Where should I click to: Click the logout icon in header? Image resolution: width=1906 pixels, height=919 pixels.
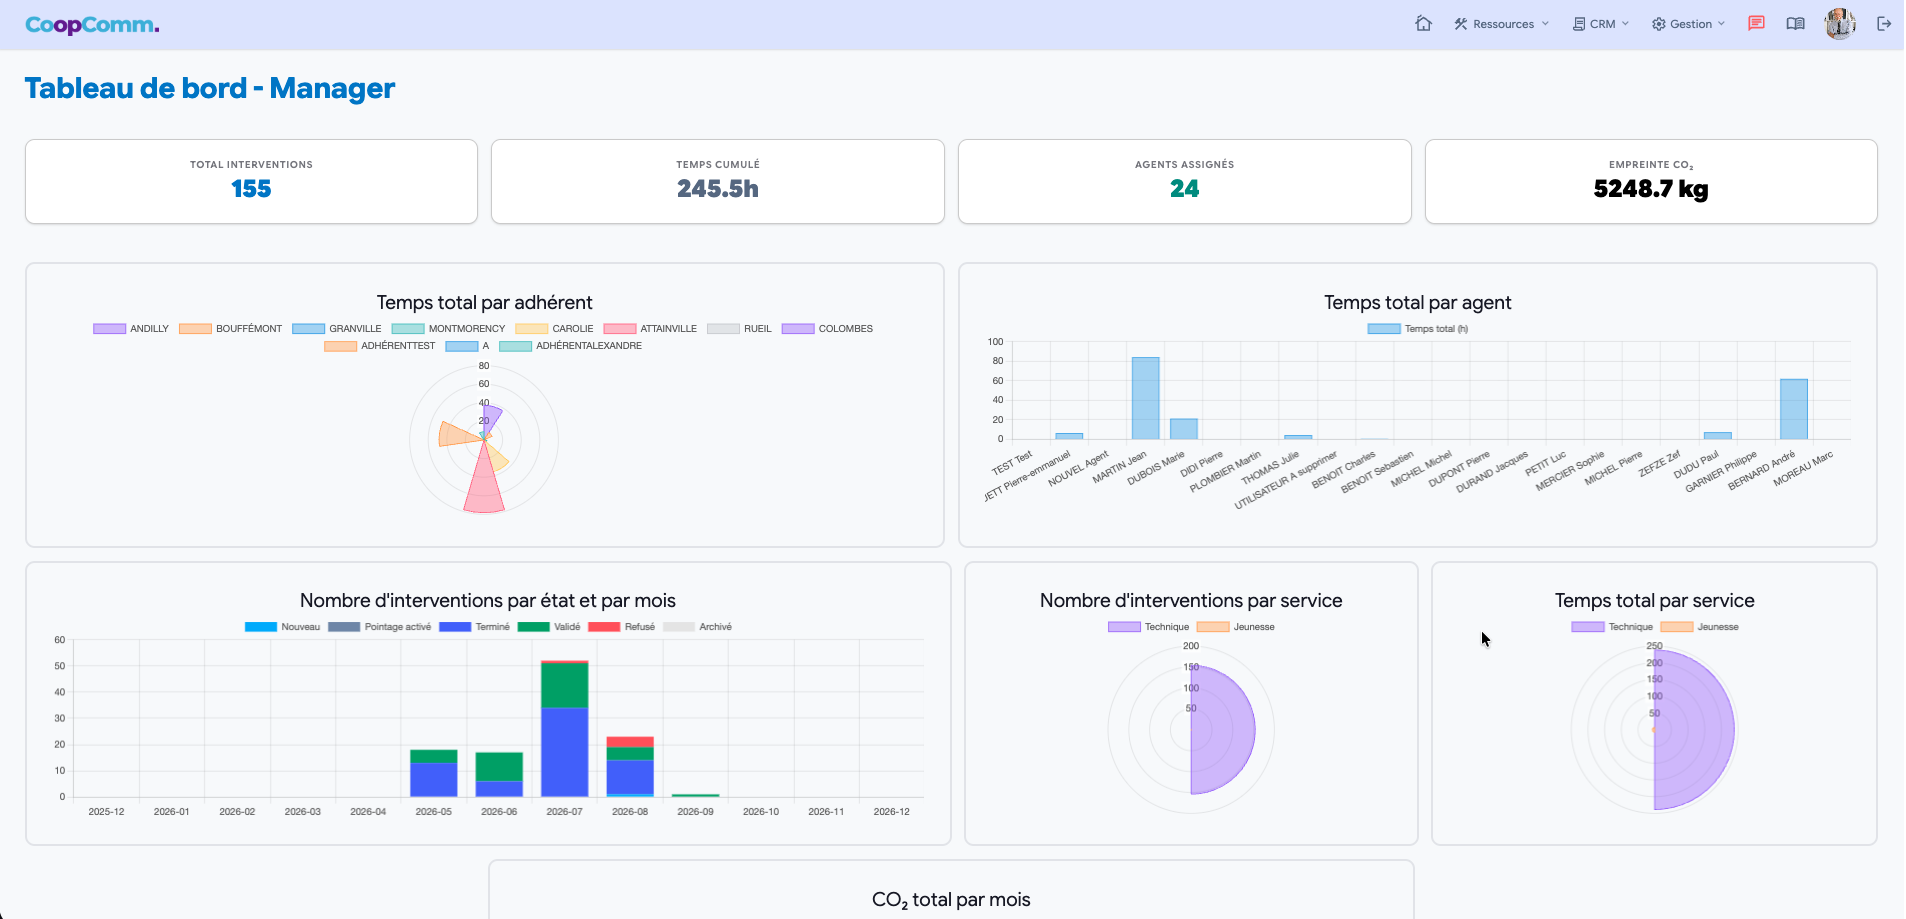coord(1884,24)
